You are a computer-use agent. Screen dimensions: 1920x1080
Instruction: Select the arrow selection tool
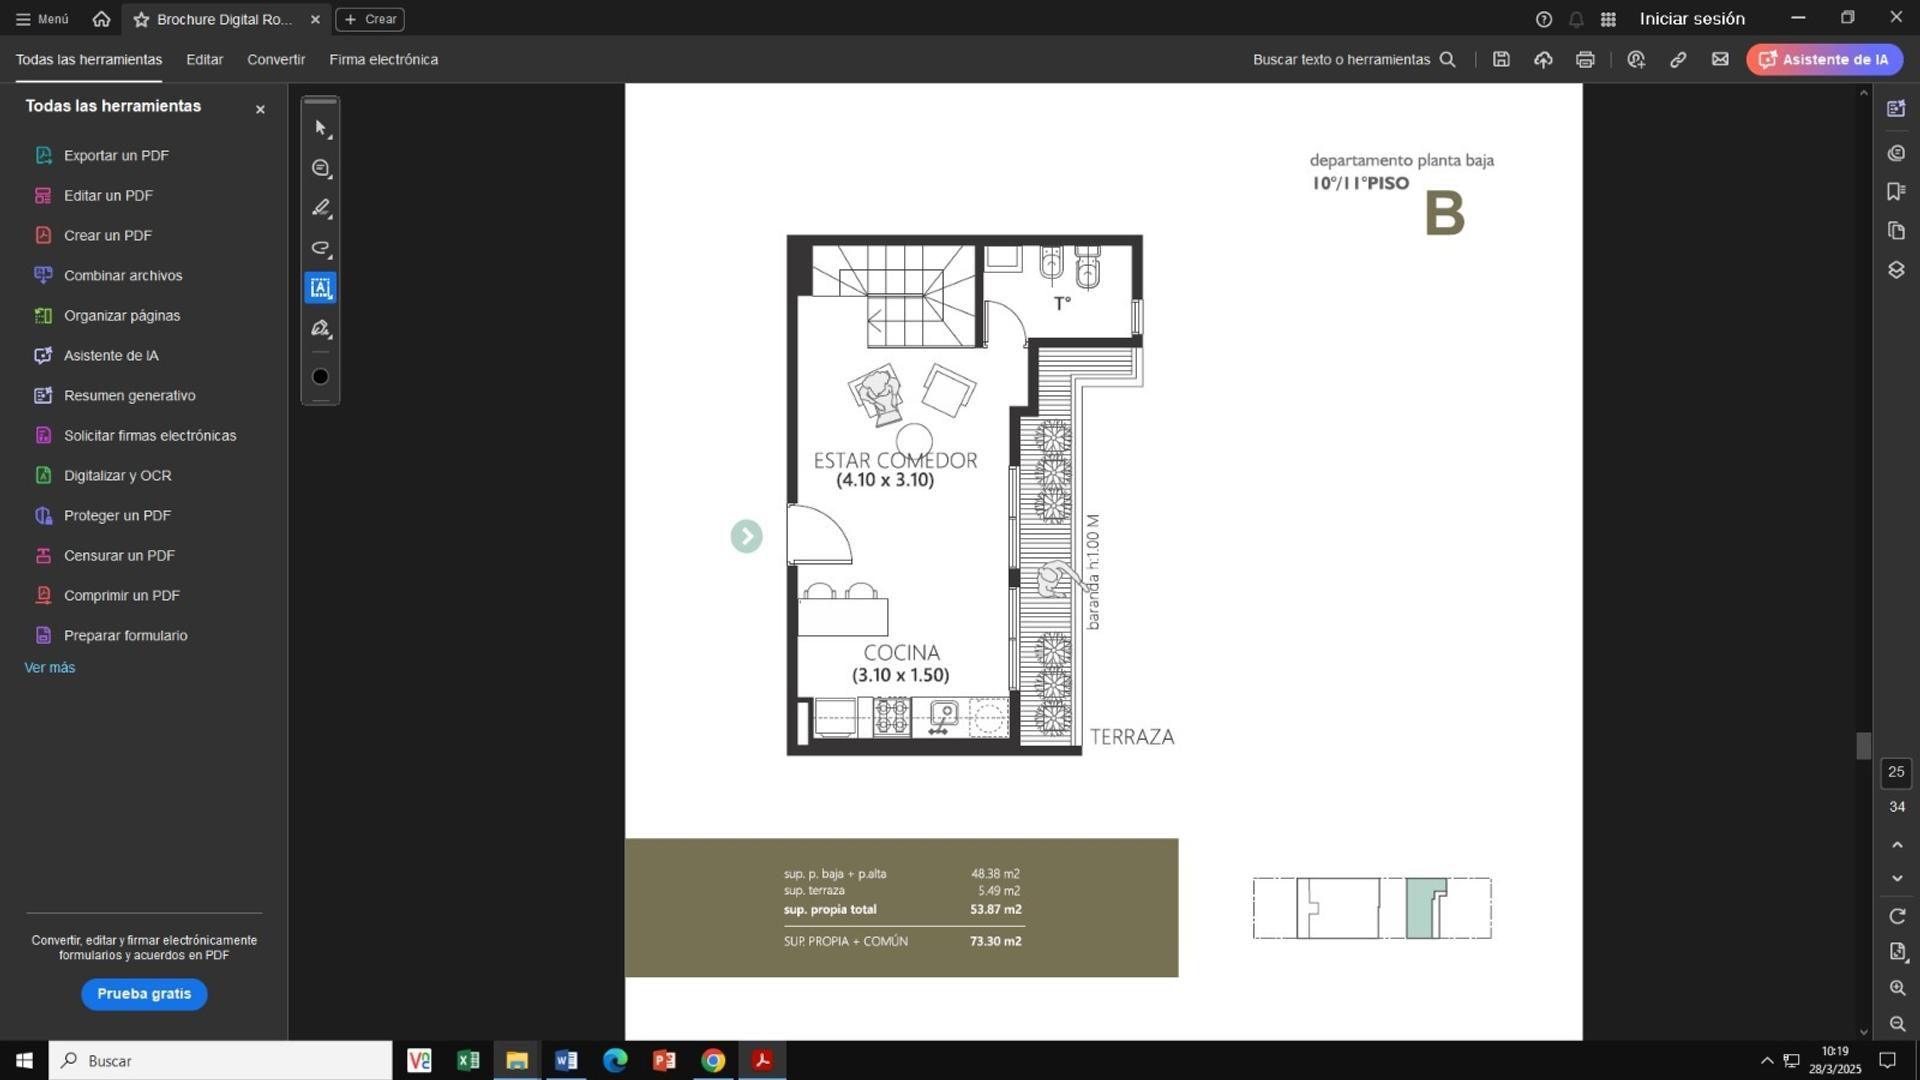pyautogui.click(x=320, y=129)
